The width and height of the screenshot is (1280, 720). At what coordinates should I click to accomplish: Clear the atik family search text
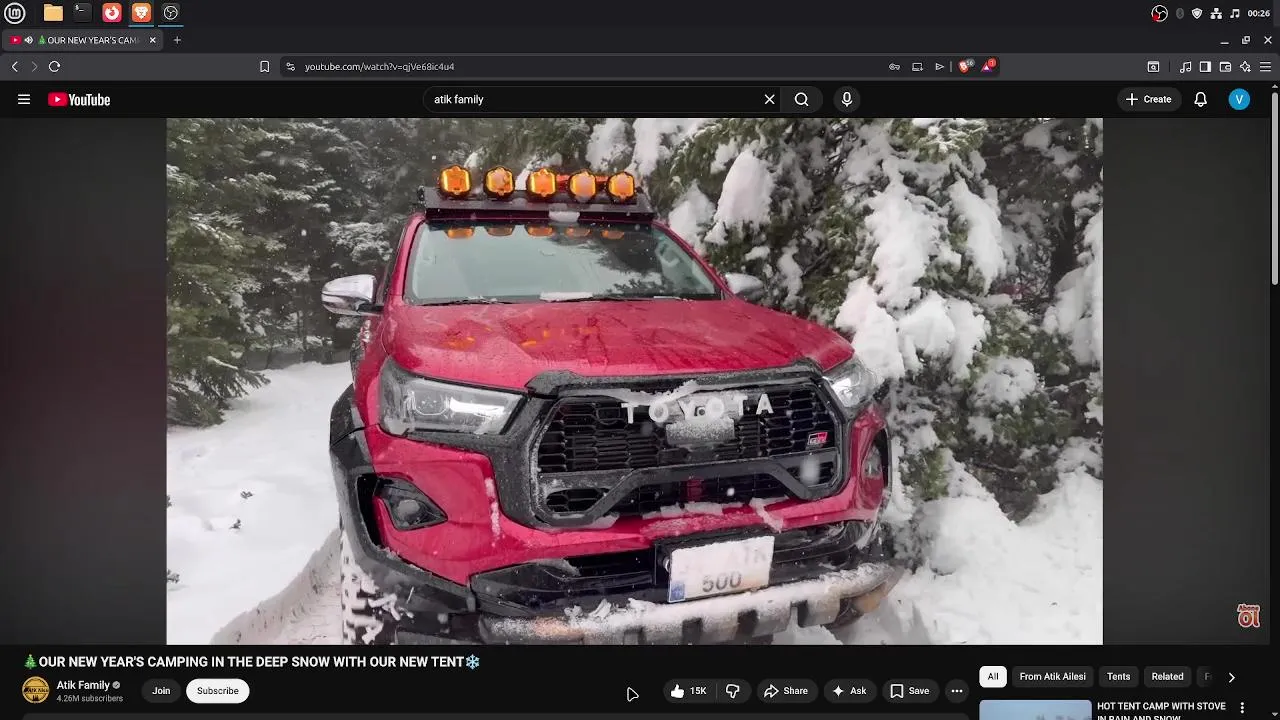769,99
